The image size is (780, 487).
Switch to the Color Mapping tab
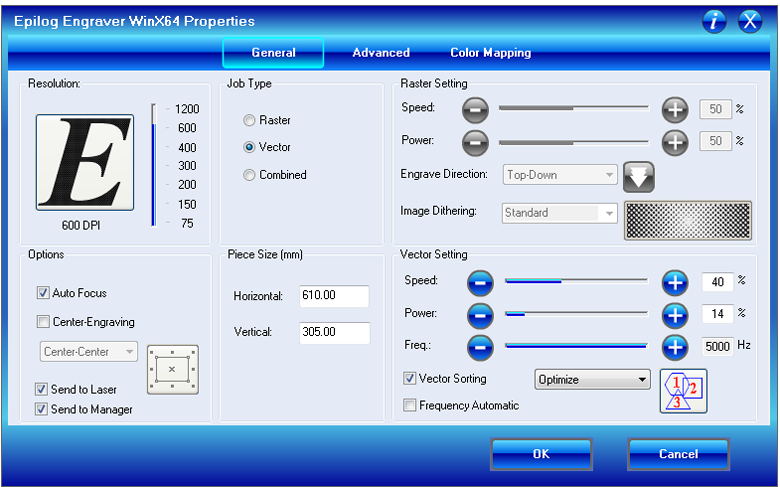tap(490, 53)
